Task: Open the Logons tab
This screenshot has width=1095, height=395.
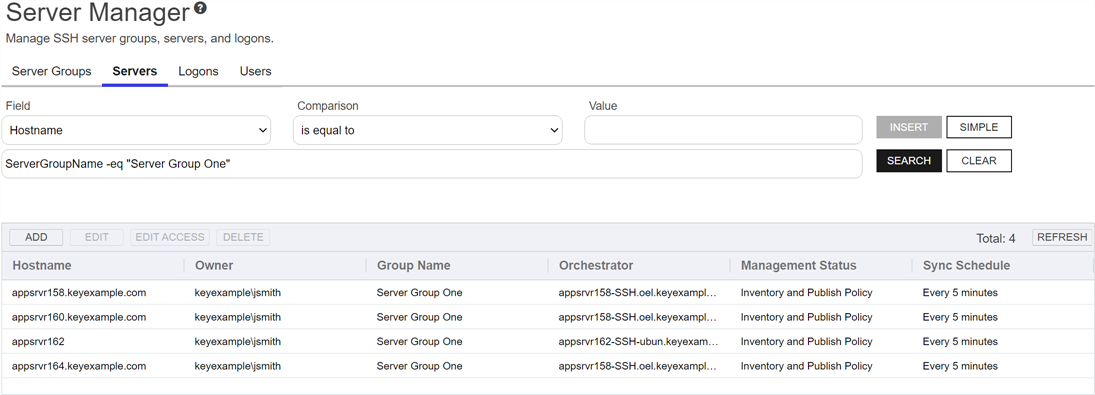Action: (198, 71)
